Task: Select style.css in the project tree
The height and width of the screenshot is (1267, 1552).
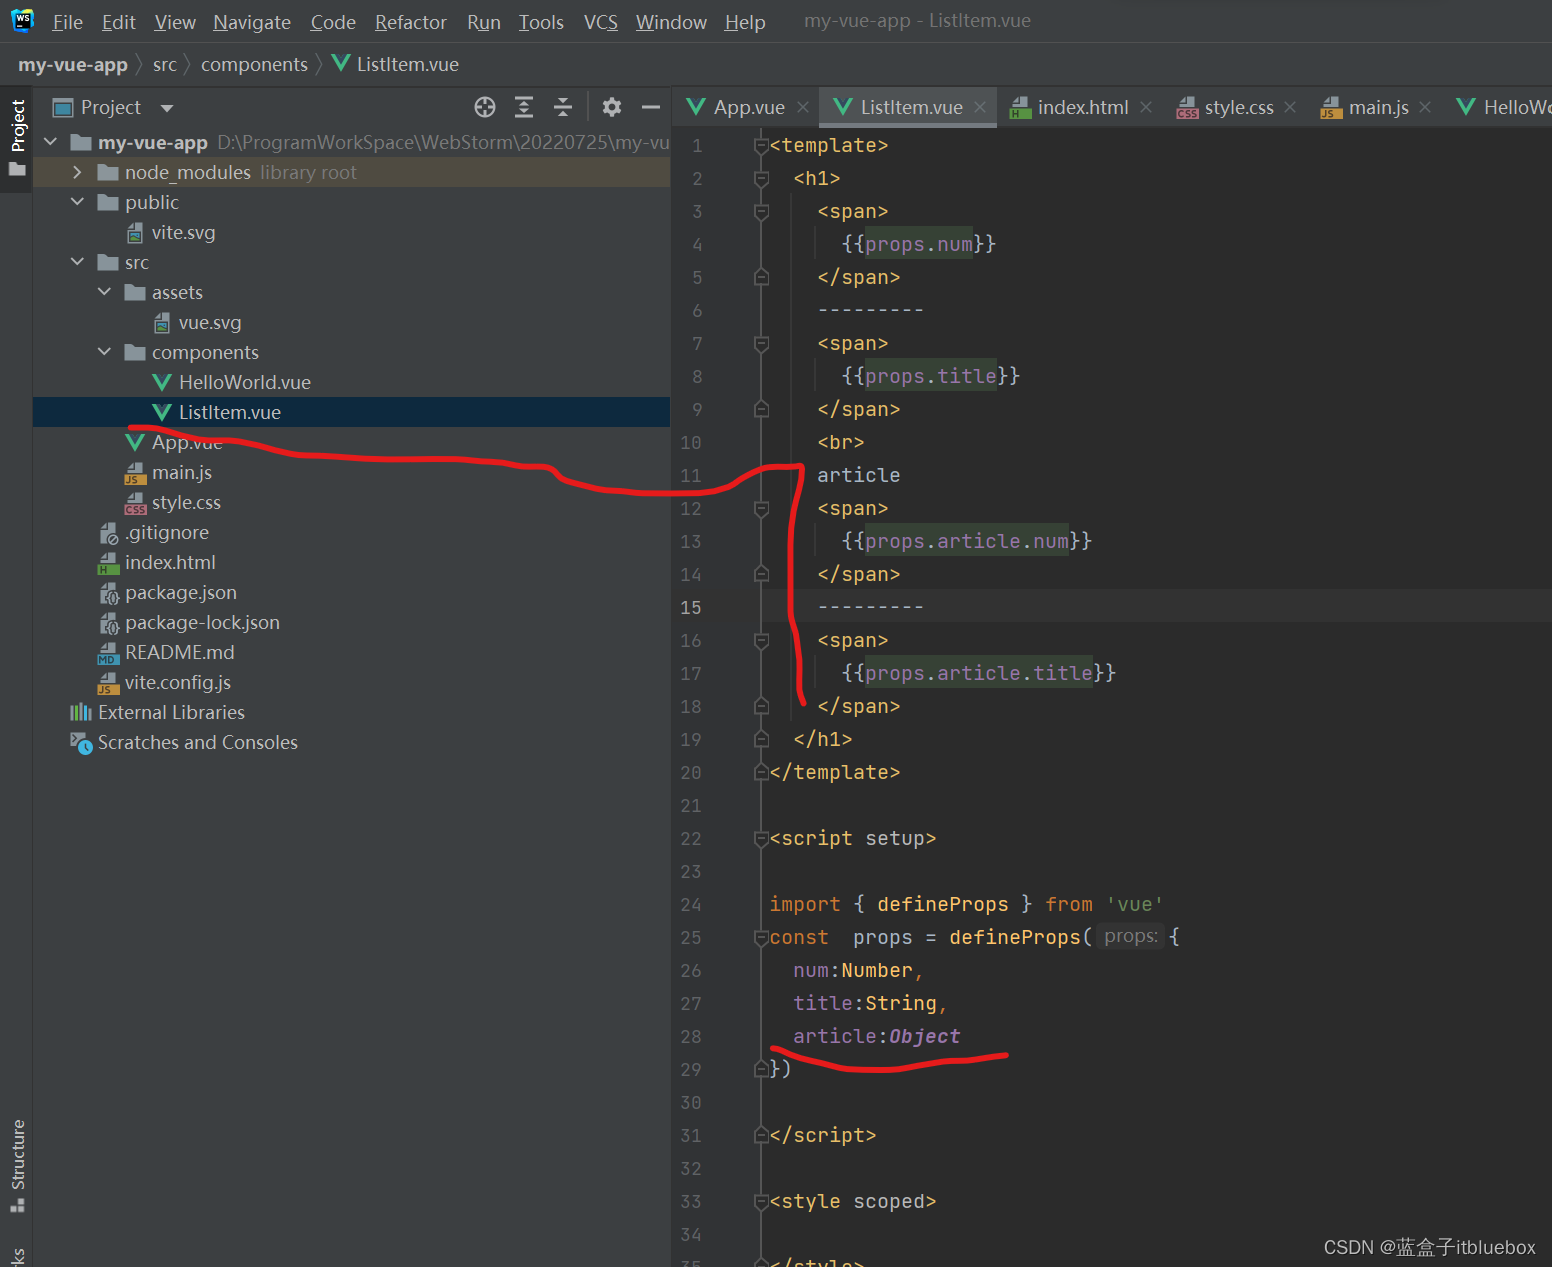Action: (186, 502)
